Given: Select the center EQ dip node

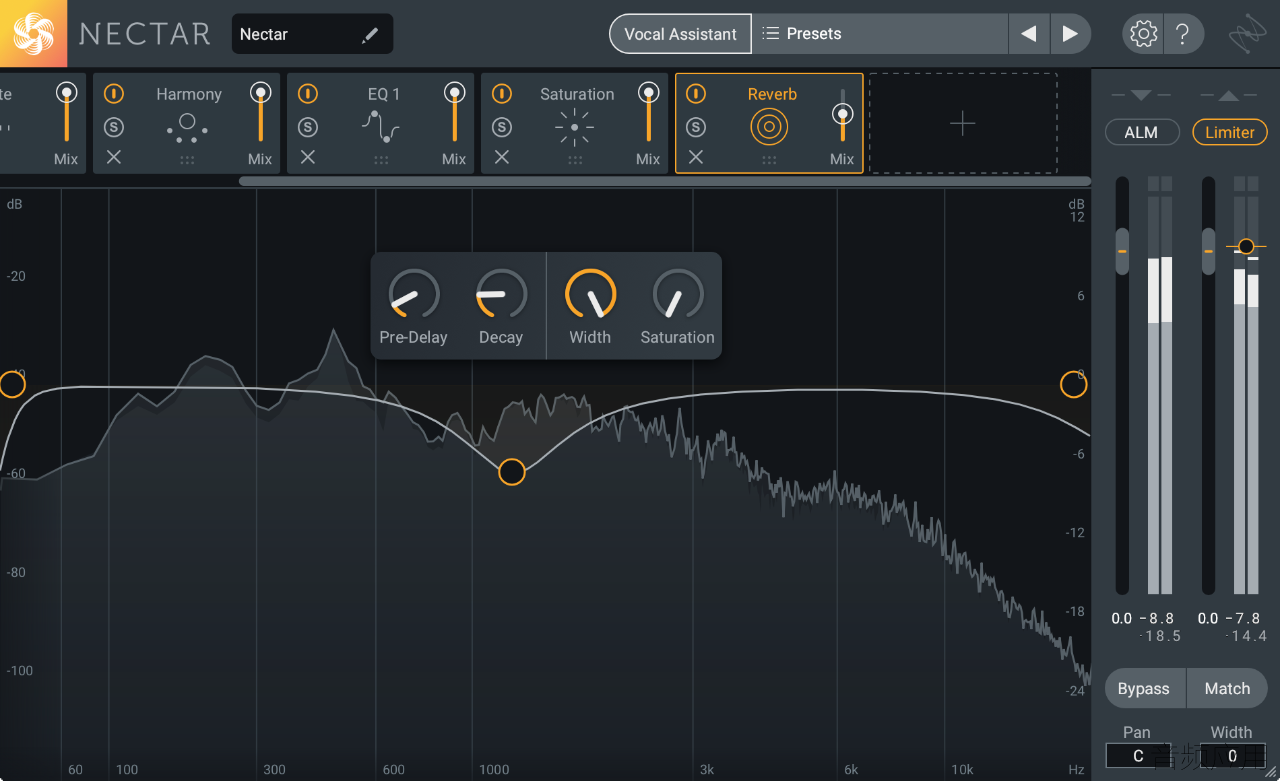Looking at the screenshot, I should (x=512, y=472).
